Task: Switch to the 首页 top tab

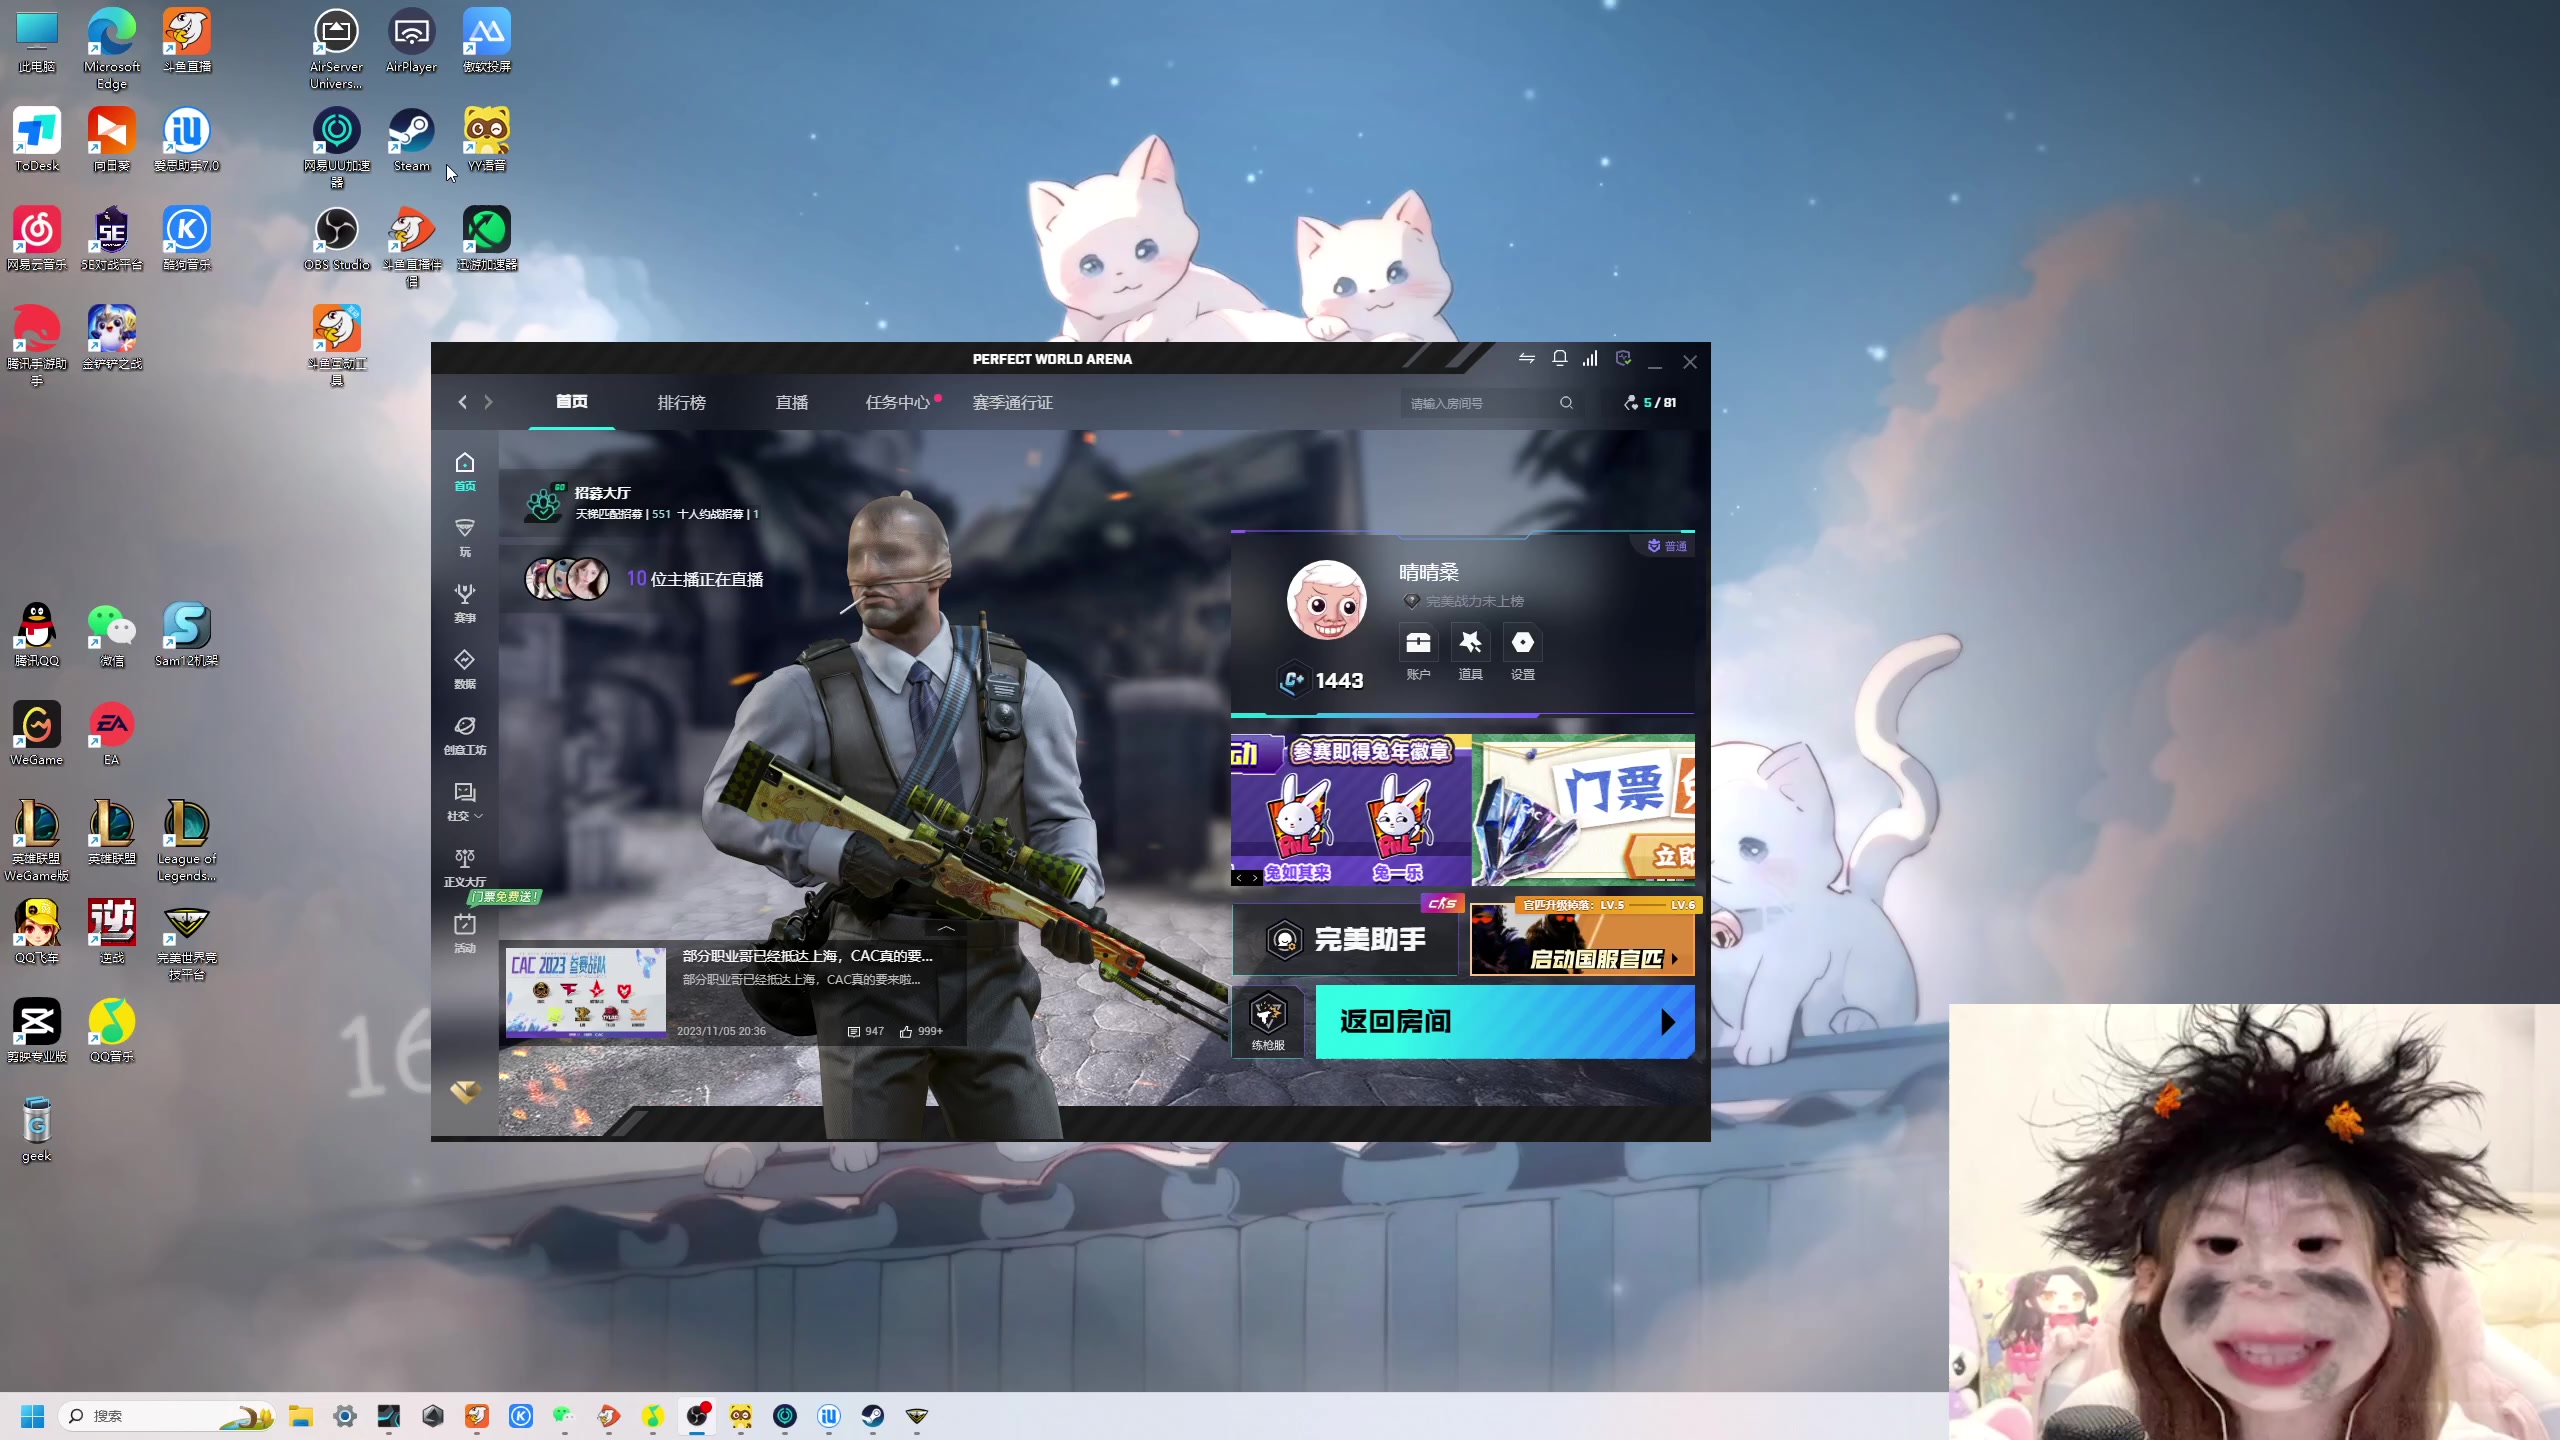Action: point(572,402)
